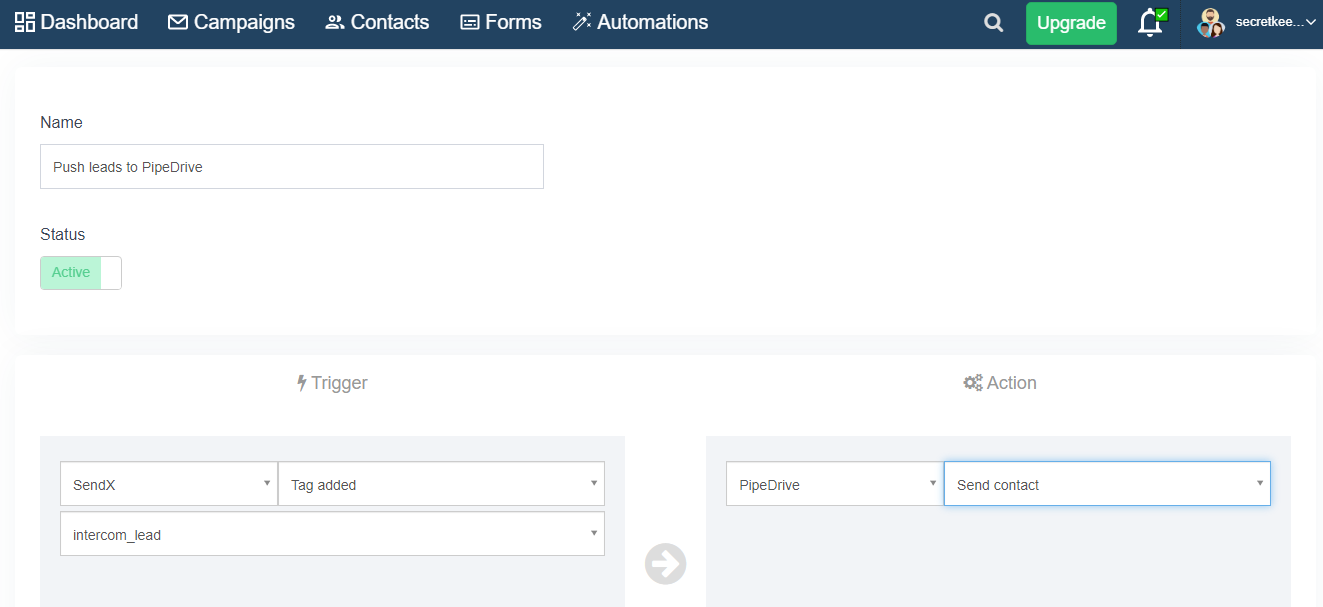The image size is (1323, 607).
Task: Click the Trigger section heading
Action: coord(332,383)
